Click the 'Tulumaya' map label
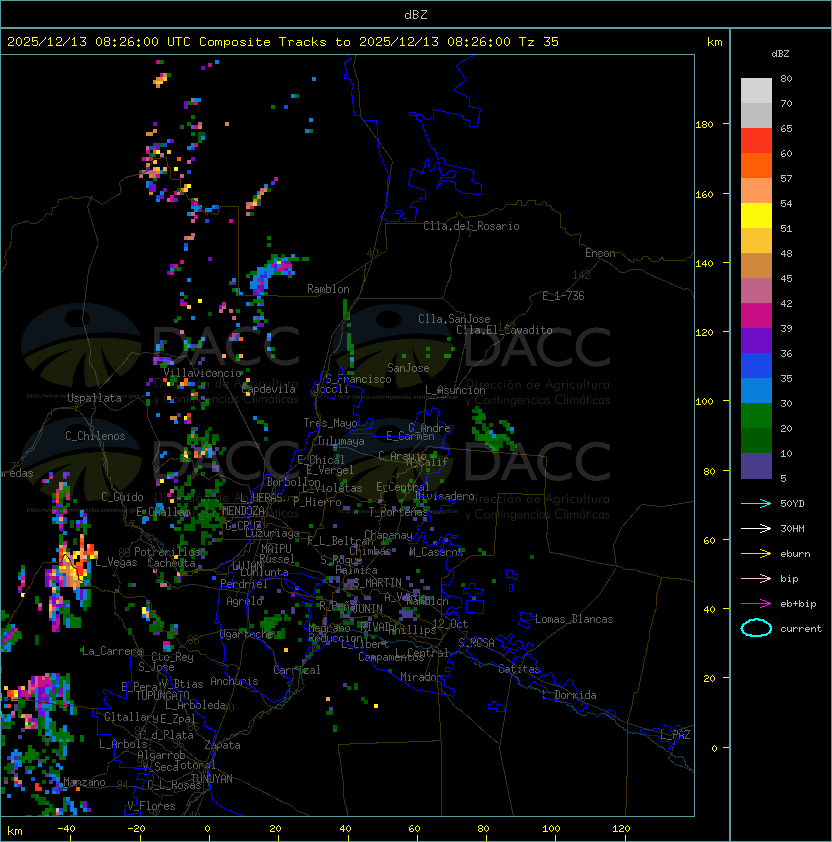 (341, 441)
